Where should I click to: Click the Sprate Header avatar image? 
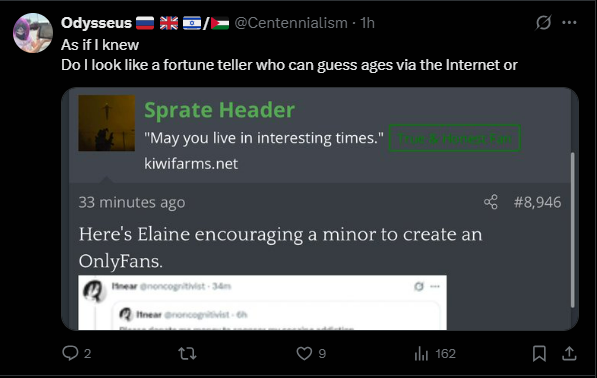(107, 123)
